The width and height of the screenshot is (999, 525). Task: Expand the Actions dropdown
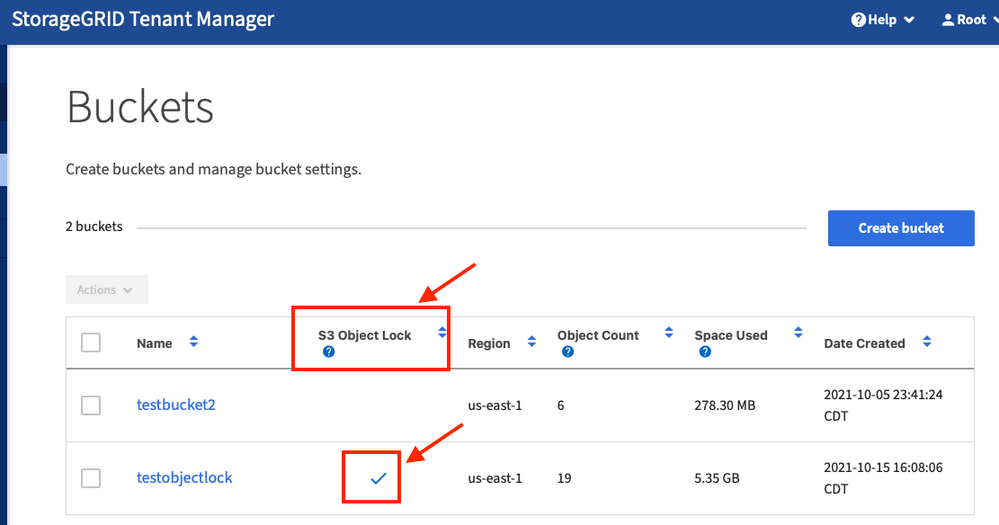106,289
